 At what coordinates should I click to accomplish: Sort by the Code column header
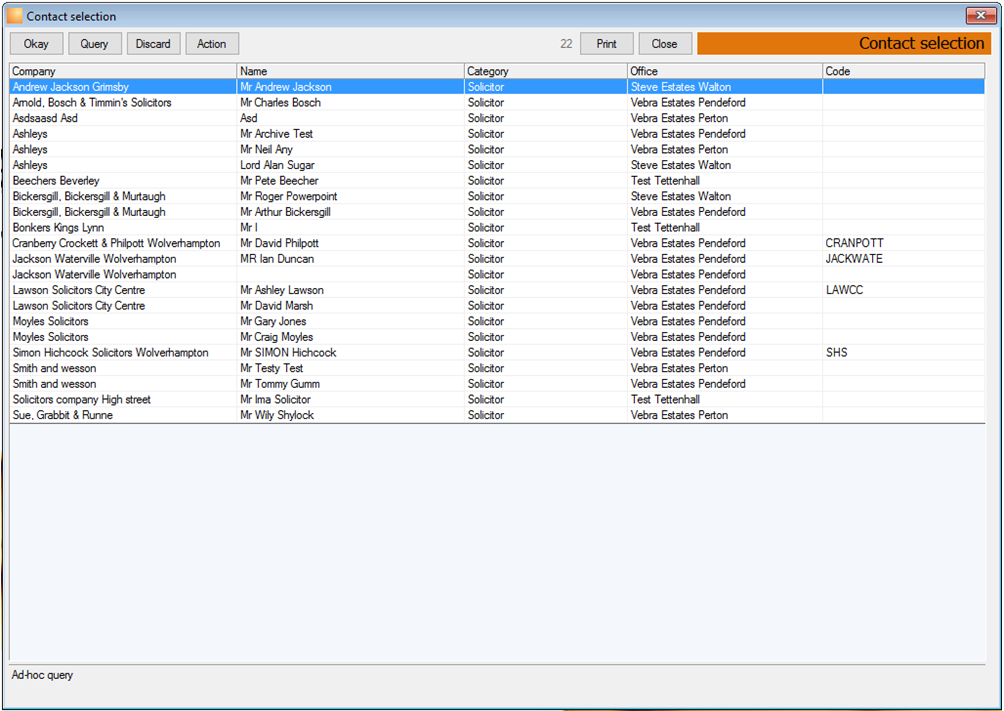(903, 71)
